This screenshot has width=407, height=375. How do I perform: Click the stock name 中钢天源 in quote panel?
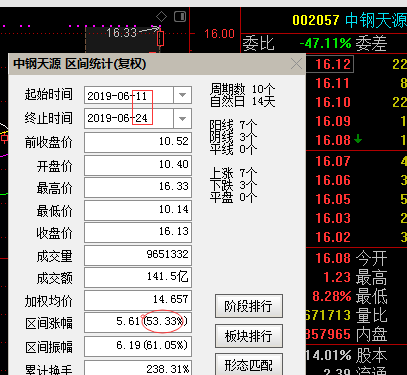click(376, 21)
